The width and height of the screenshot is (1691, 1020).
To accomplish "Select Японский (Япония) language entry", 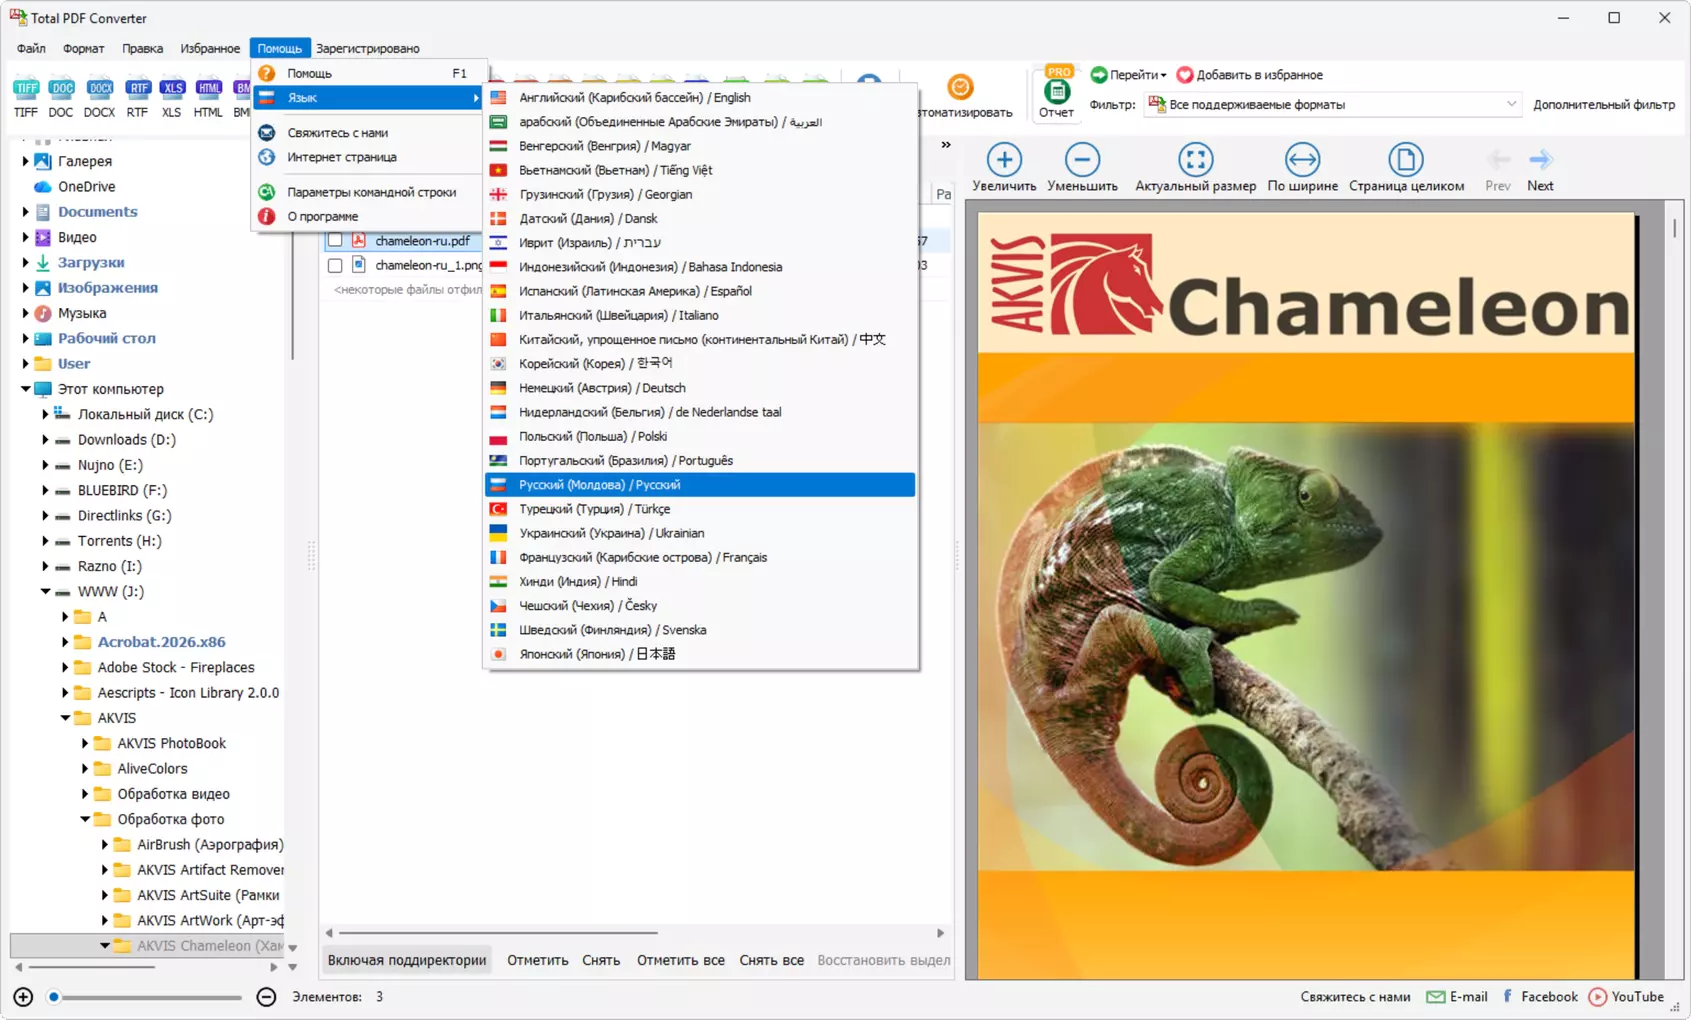I will click(700, 654).
